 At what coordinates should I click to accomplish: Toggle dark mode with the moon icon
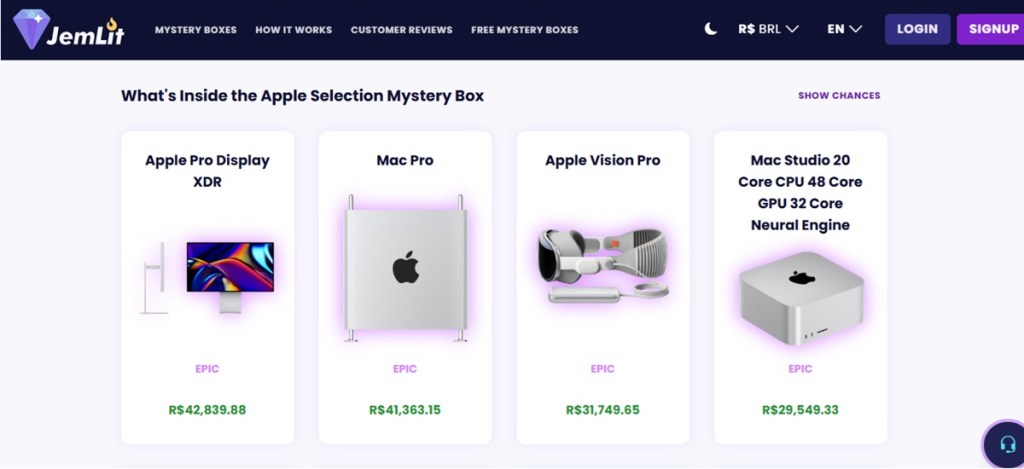tap(711, 29)
